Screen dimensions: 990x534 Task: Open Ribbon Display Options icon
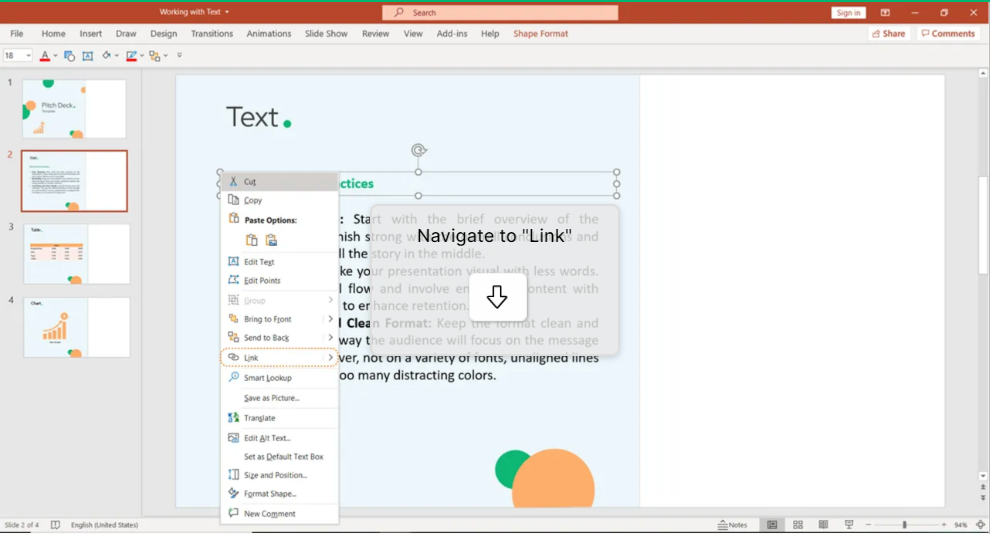885,13
